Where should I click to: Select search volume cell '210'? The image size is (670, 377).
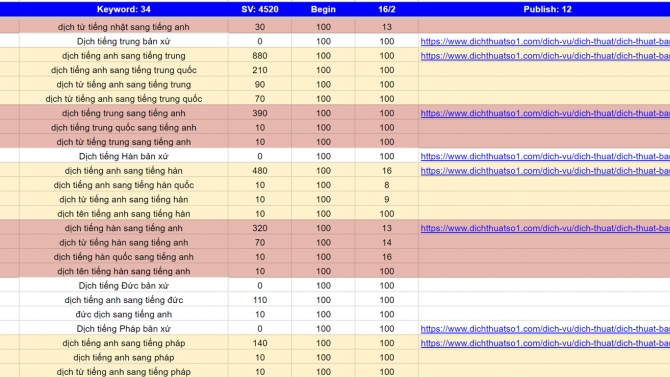pos(260,70)
